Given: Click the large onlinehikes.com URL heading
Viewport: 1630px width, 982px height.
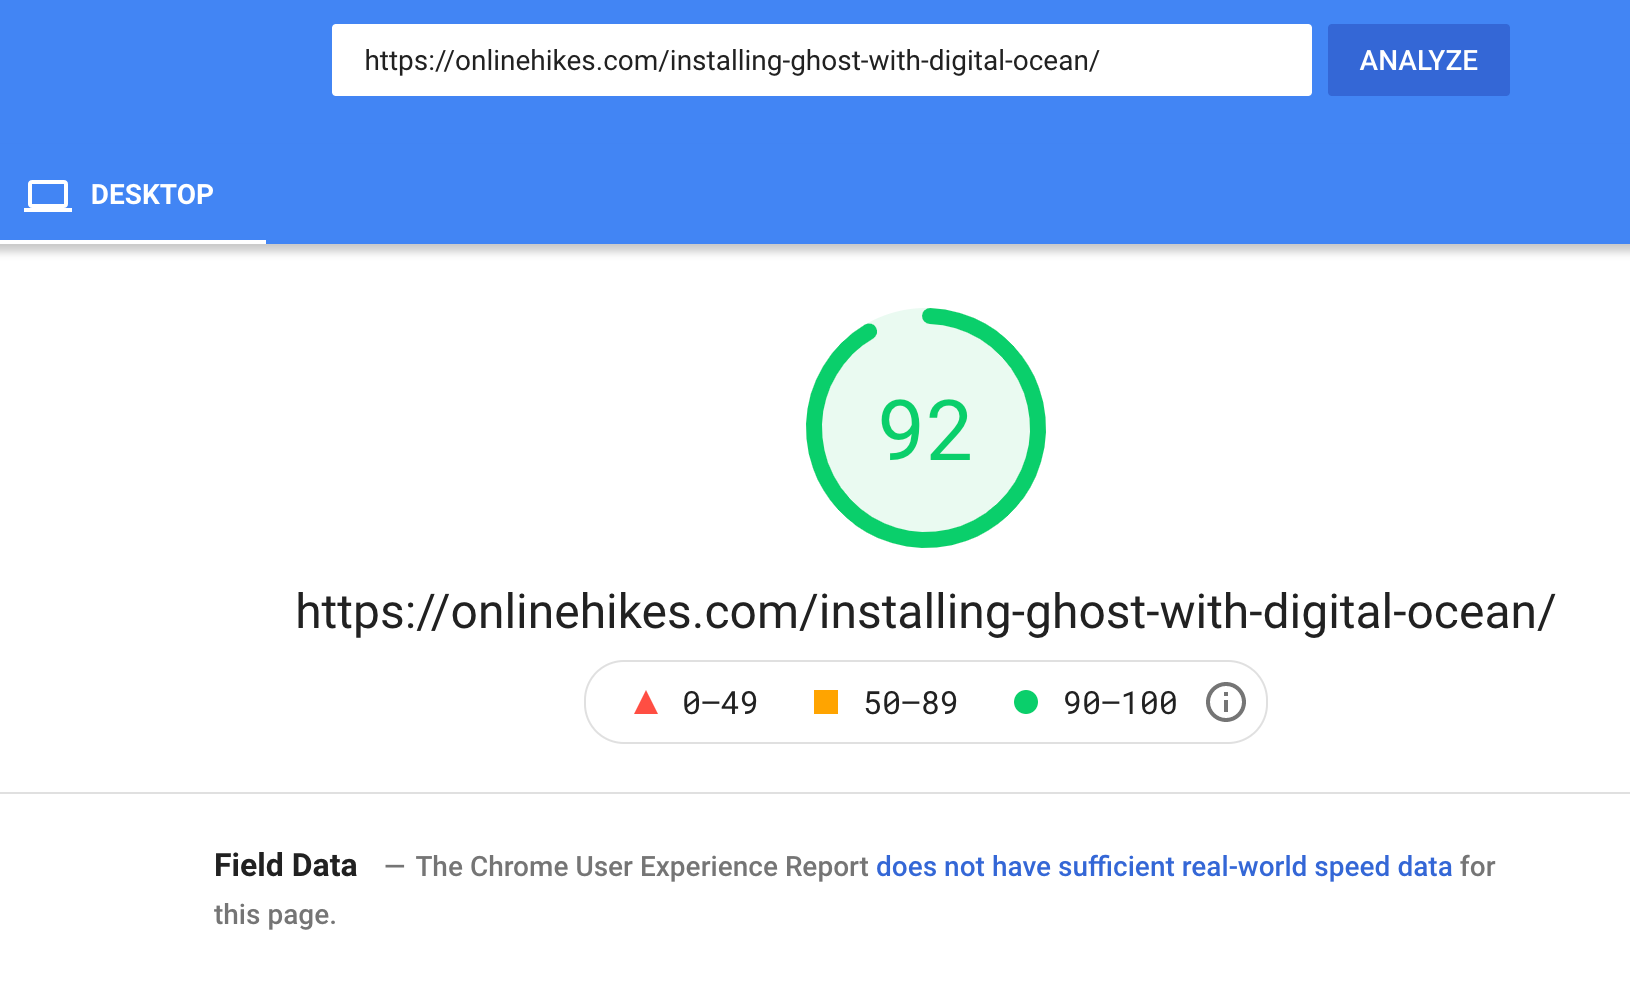Looking at the screenshot, I should click(x=925, y=611).
